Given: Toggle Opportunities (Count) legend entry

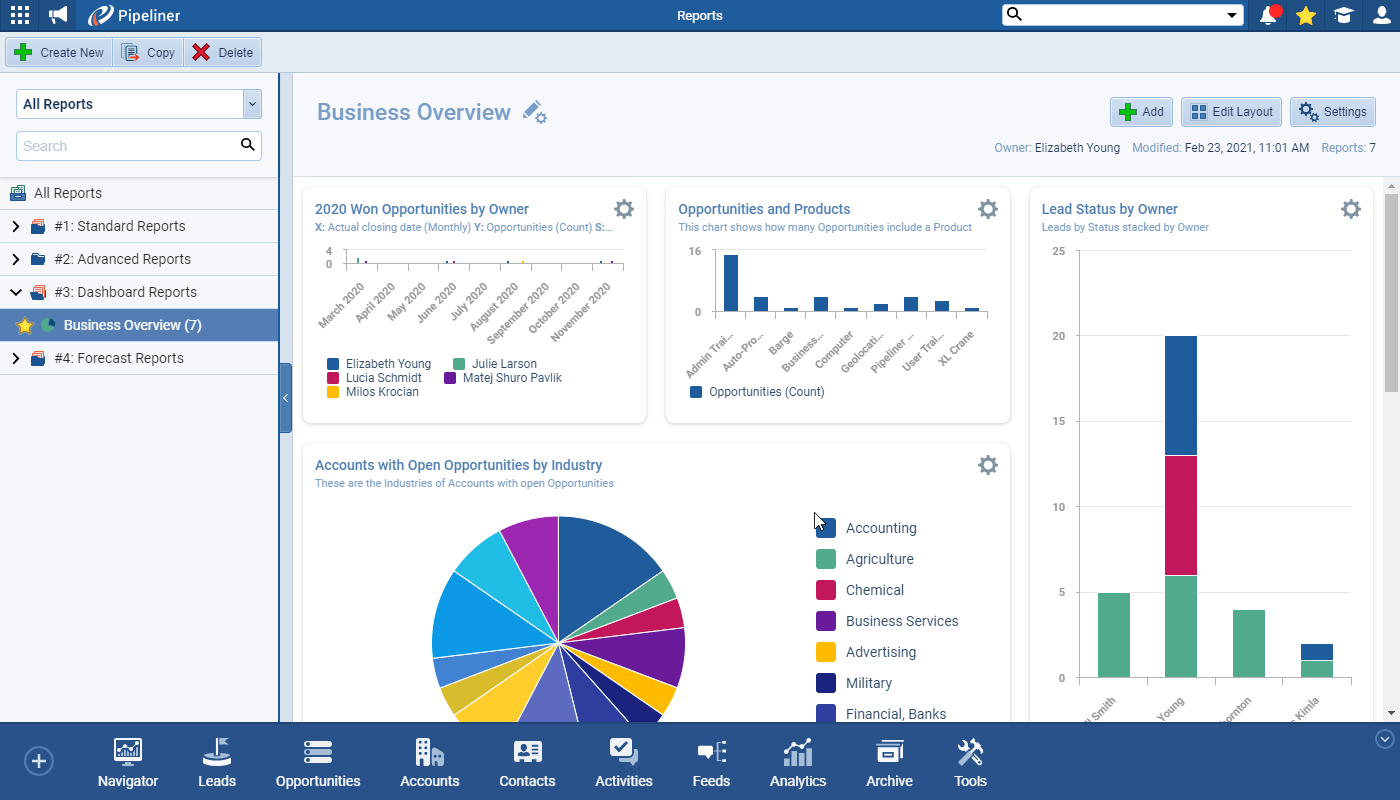Looking at the screenshot, I should coord(696,392).
